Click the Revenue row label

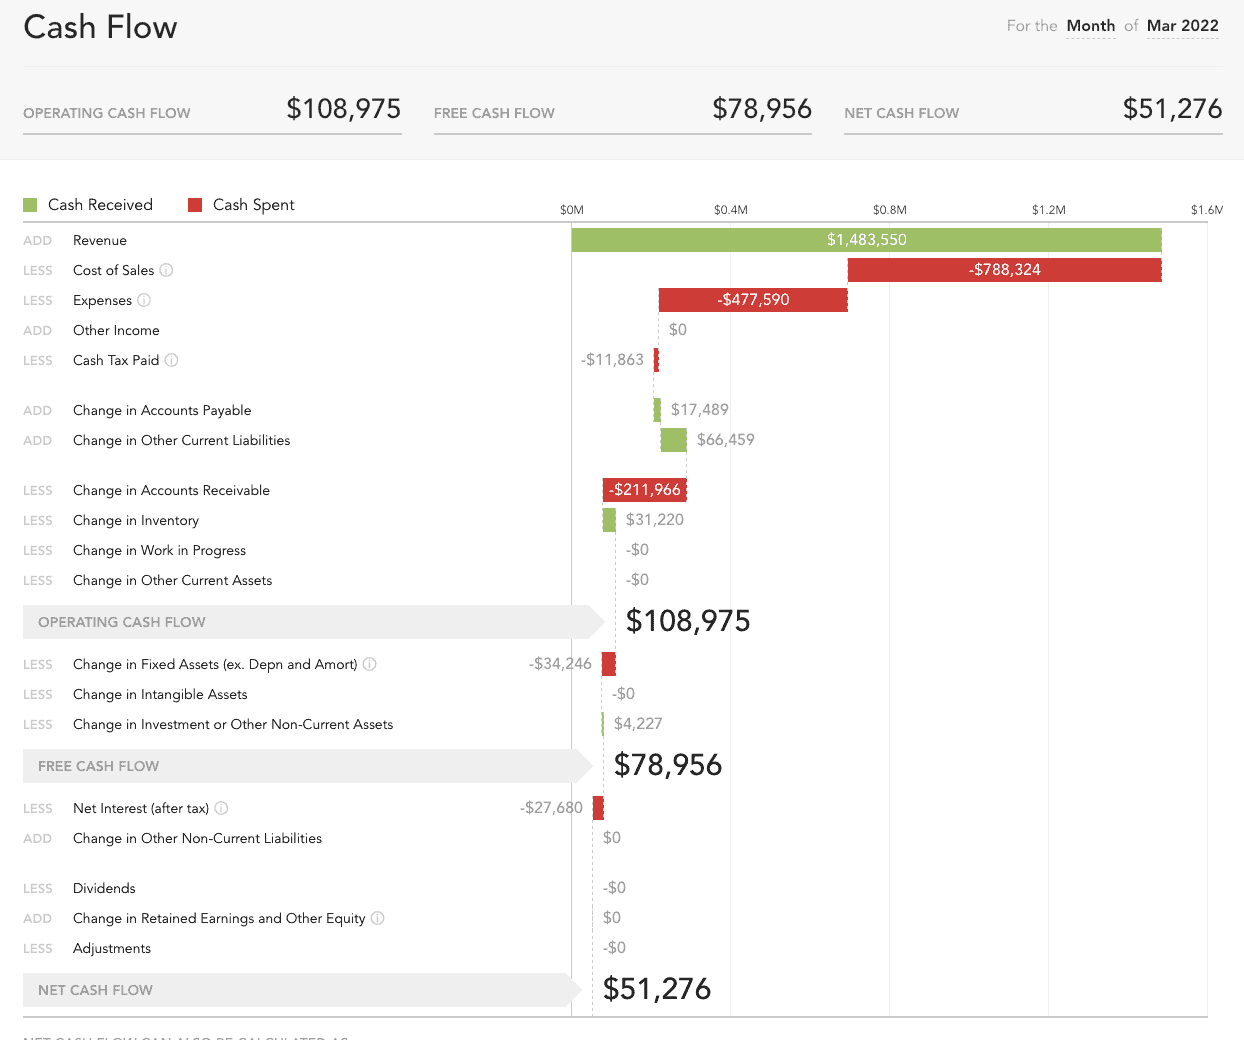coord(100,241)
